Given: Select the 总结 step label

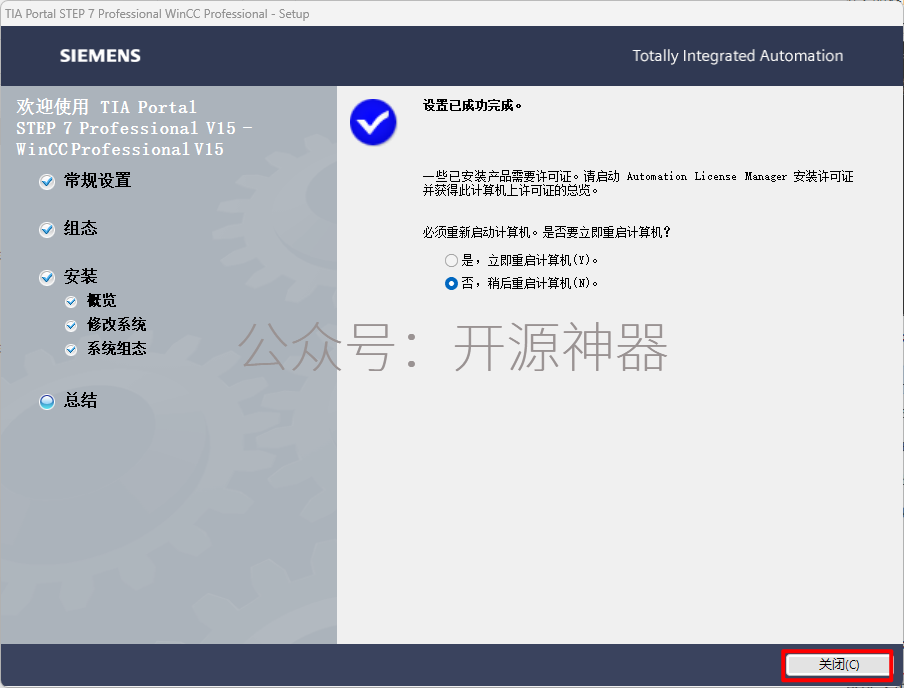Looking at the screenshot, I should click(x=80, y=400).
